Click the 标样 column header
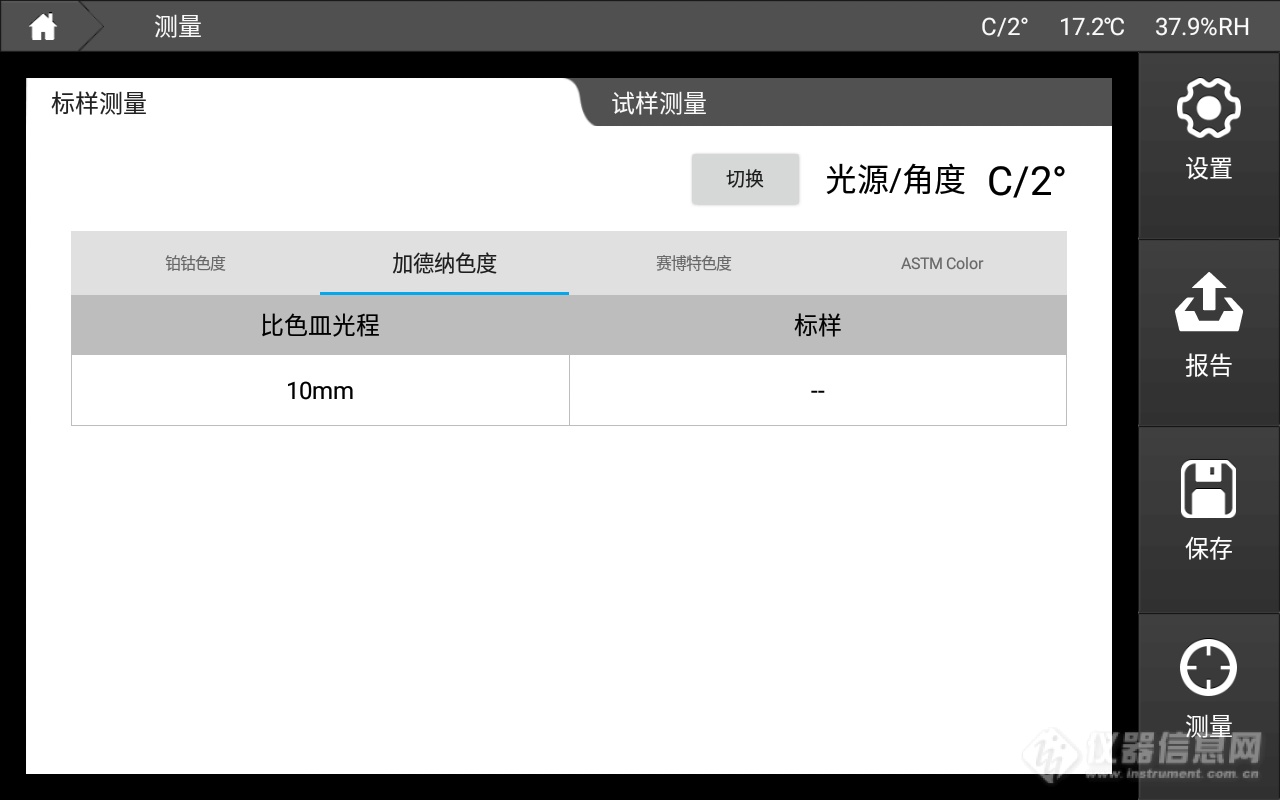Image resolution: width=1280 pixels, height=800 pixels. point(817,325)
